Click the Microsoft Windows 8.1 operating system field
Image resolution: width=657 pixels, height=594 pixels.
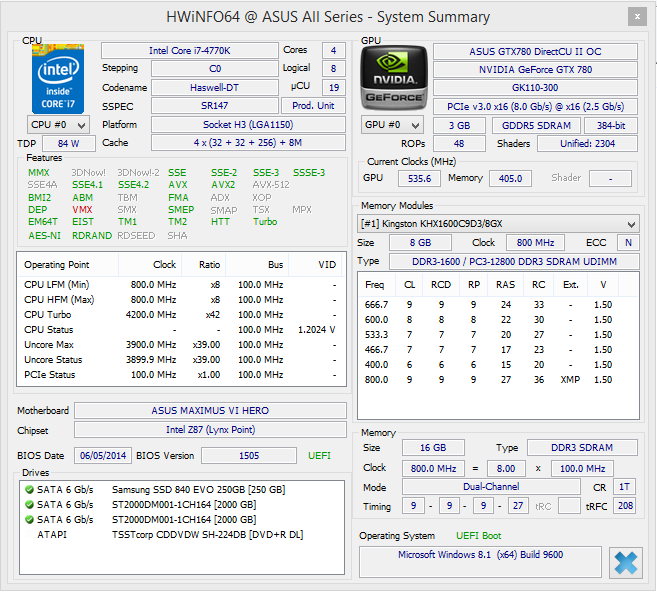[480, 563]
